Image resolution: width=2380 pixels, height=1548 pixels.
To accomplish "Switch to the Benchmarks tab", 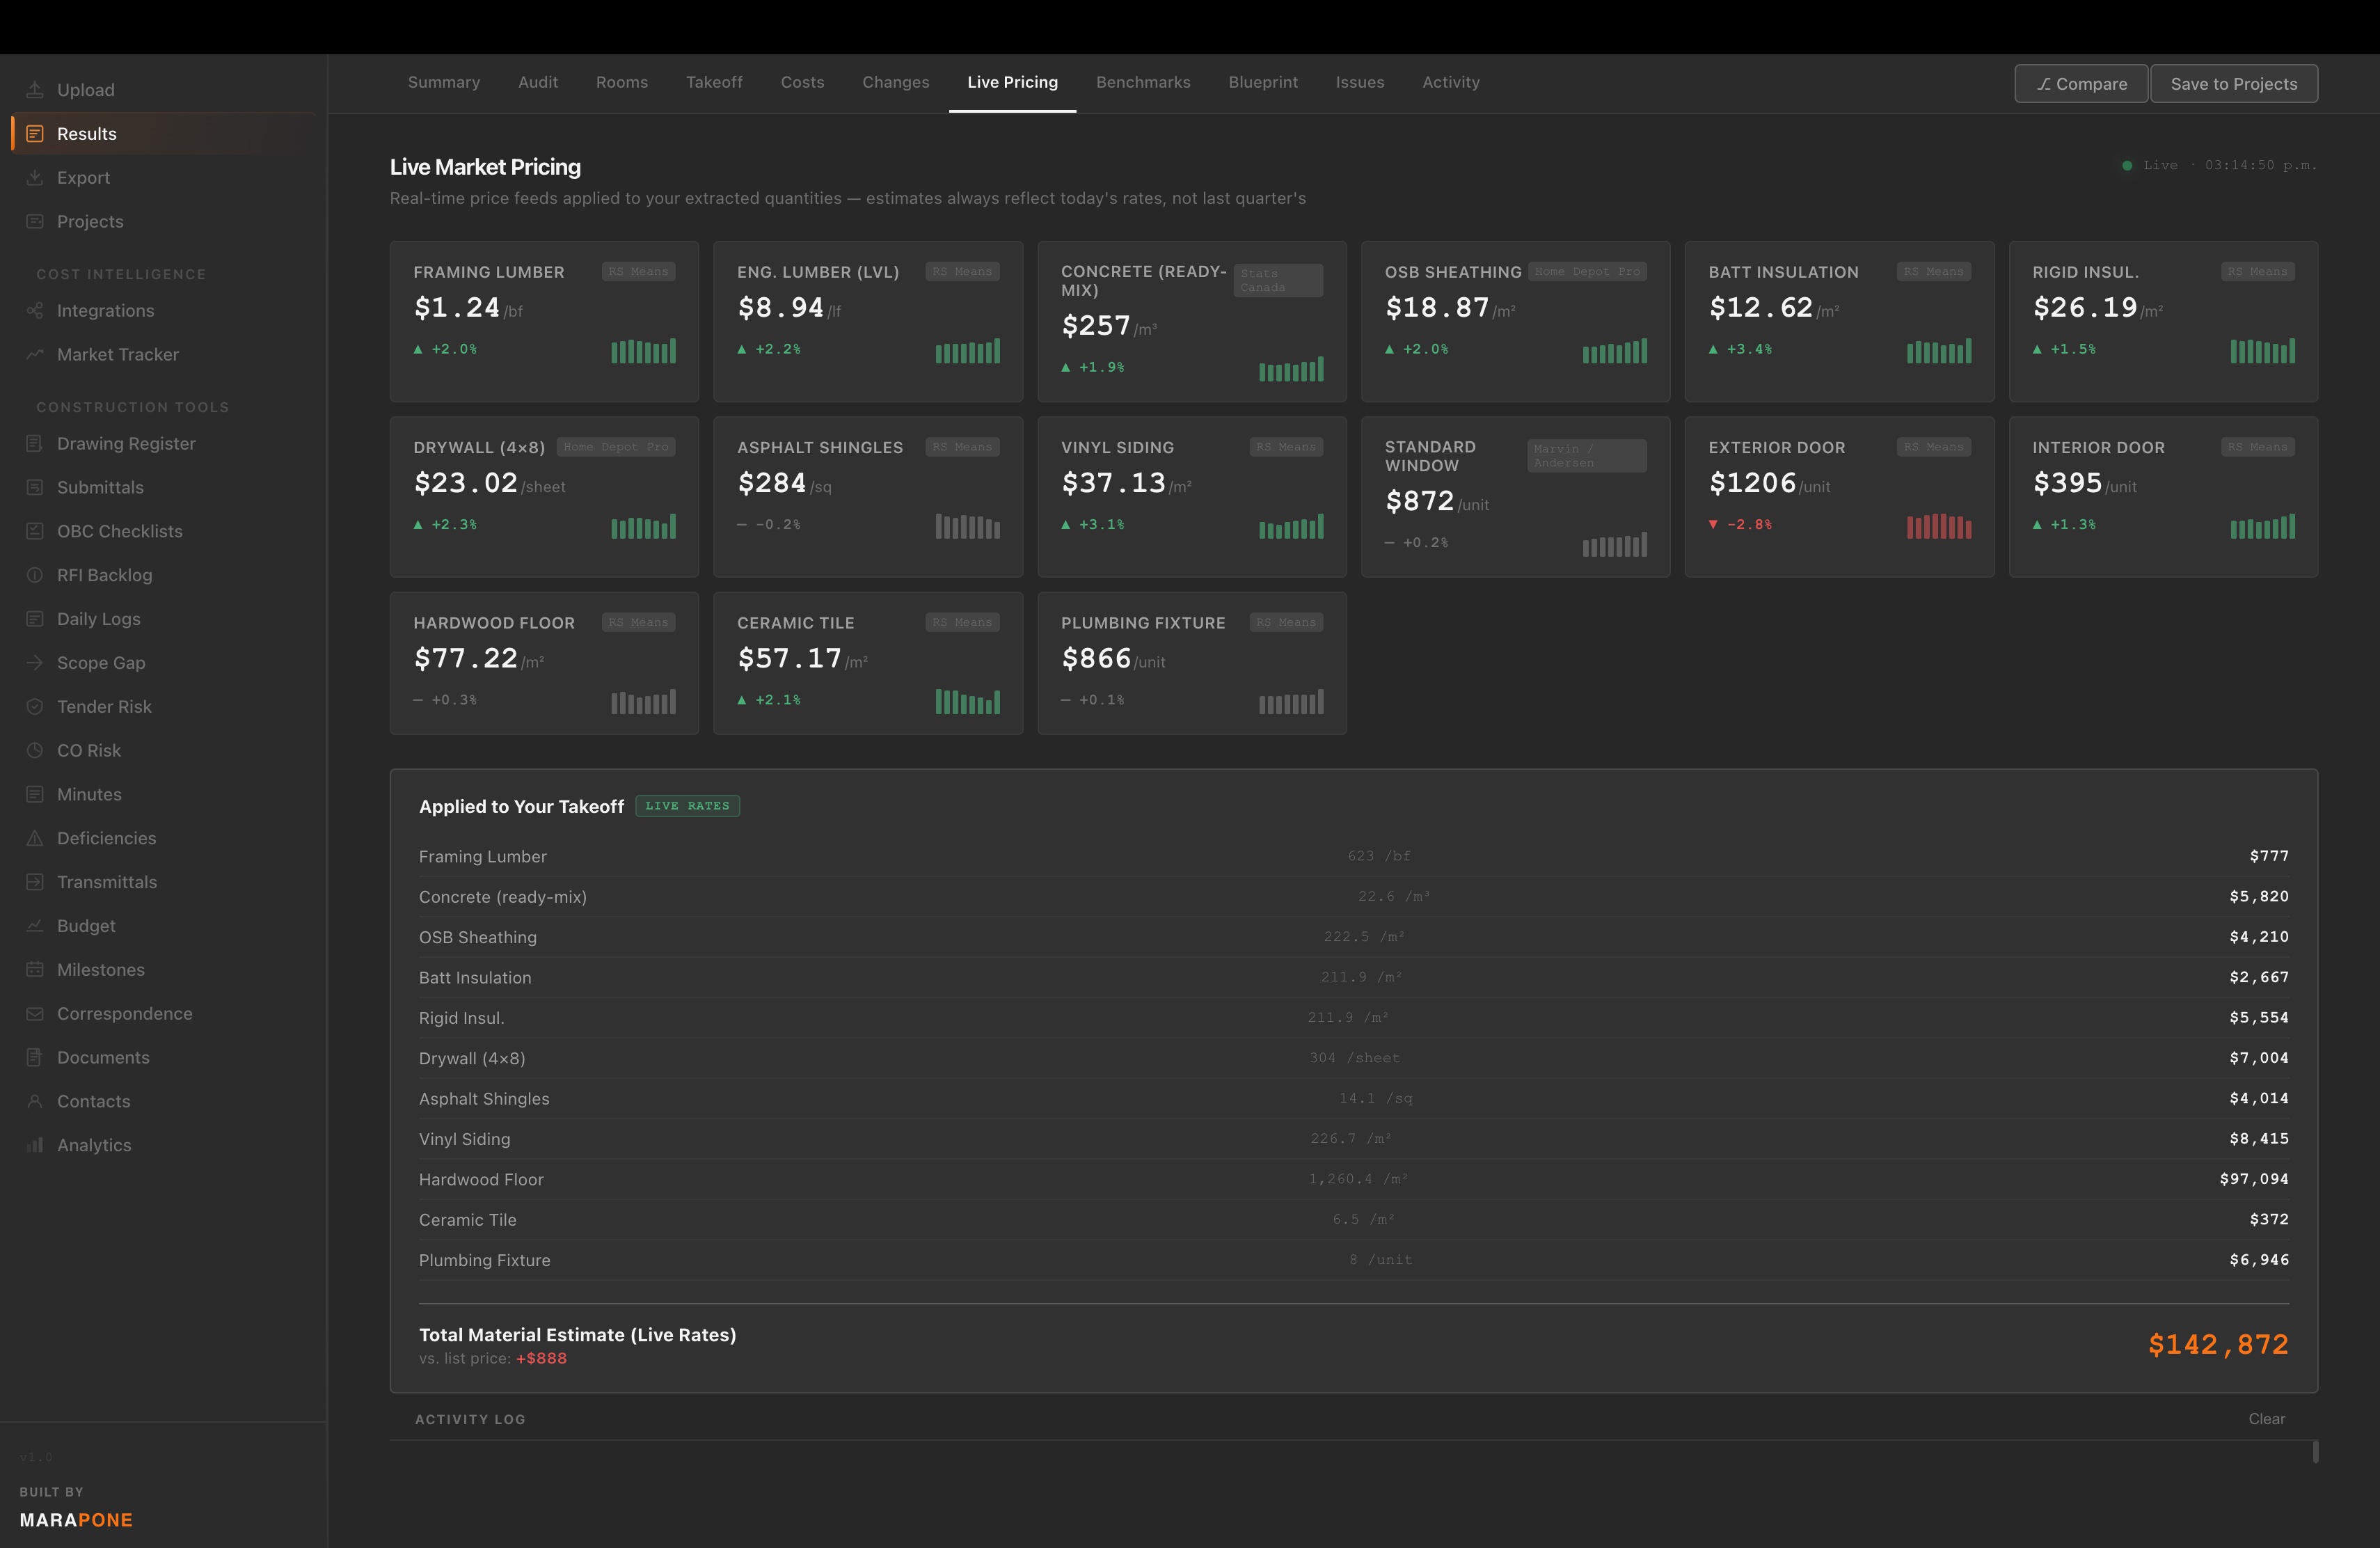I will point(1143,83).
